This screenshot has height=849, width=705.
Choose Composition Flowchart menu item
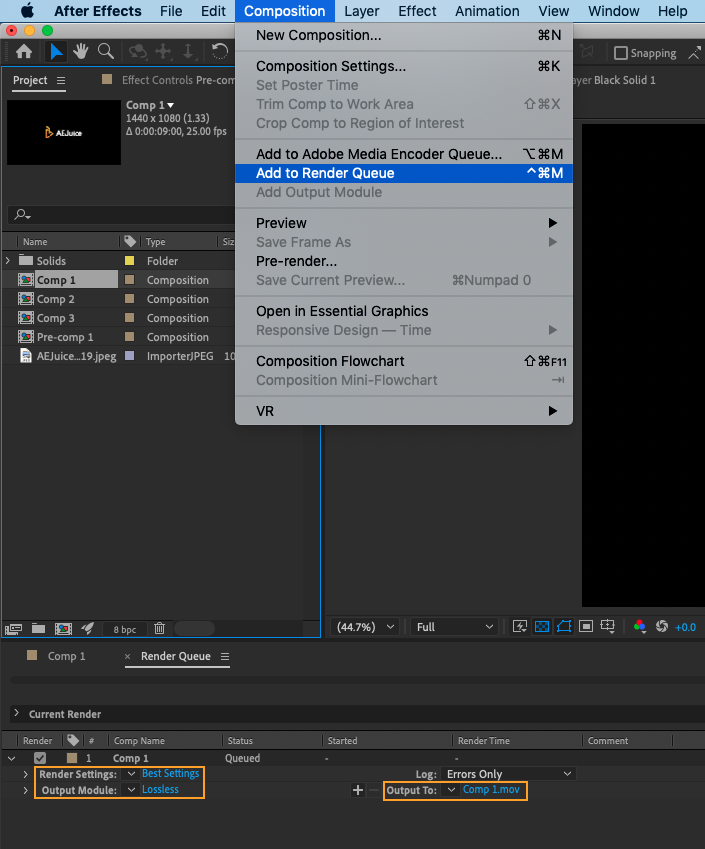(x=404, y=361)
